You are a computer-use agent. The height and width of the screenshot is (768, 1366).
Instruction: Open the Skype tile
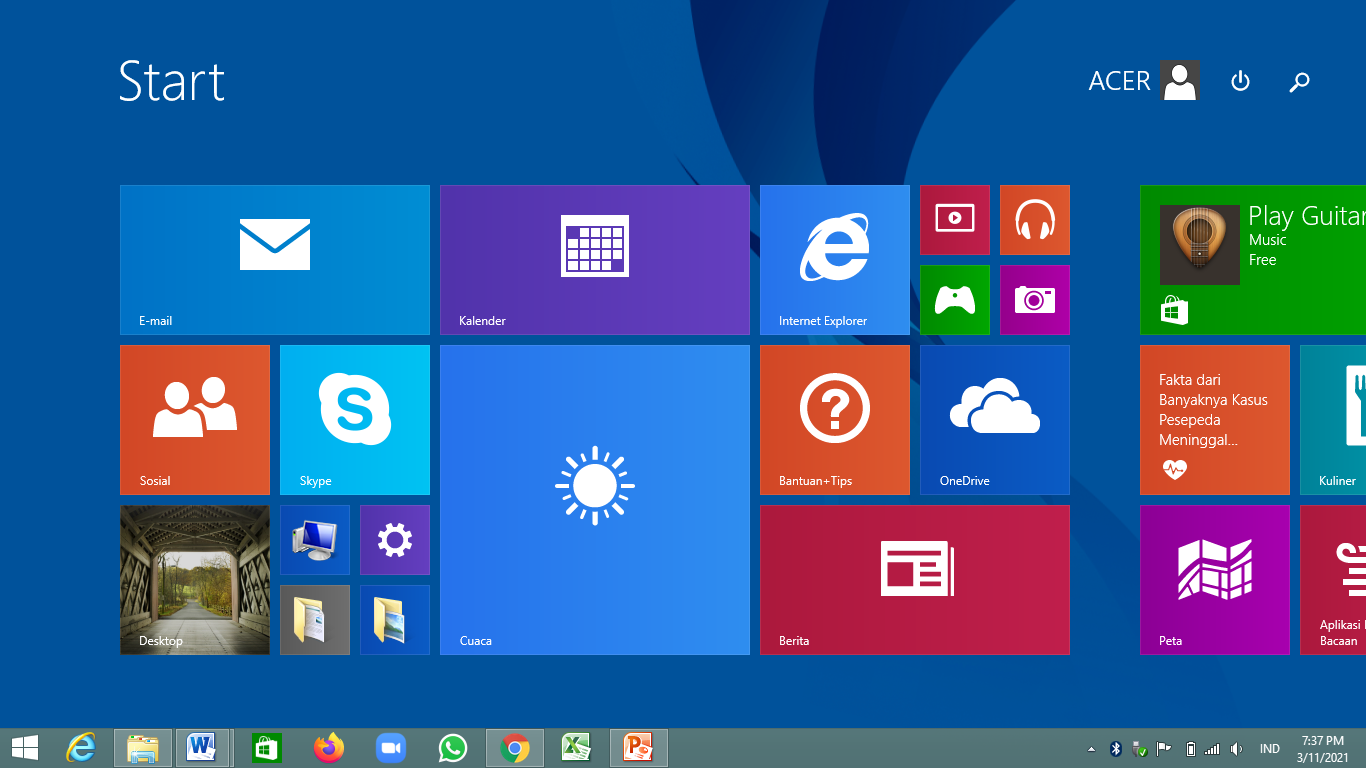point(354,419)
